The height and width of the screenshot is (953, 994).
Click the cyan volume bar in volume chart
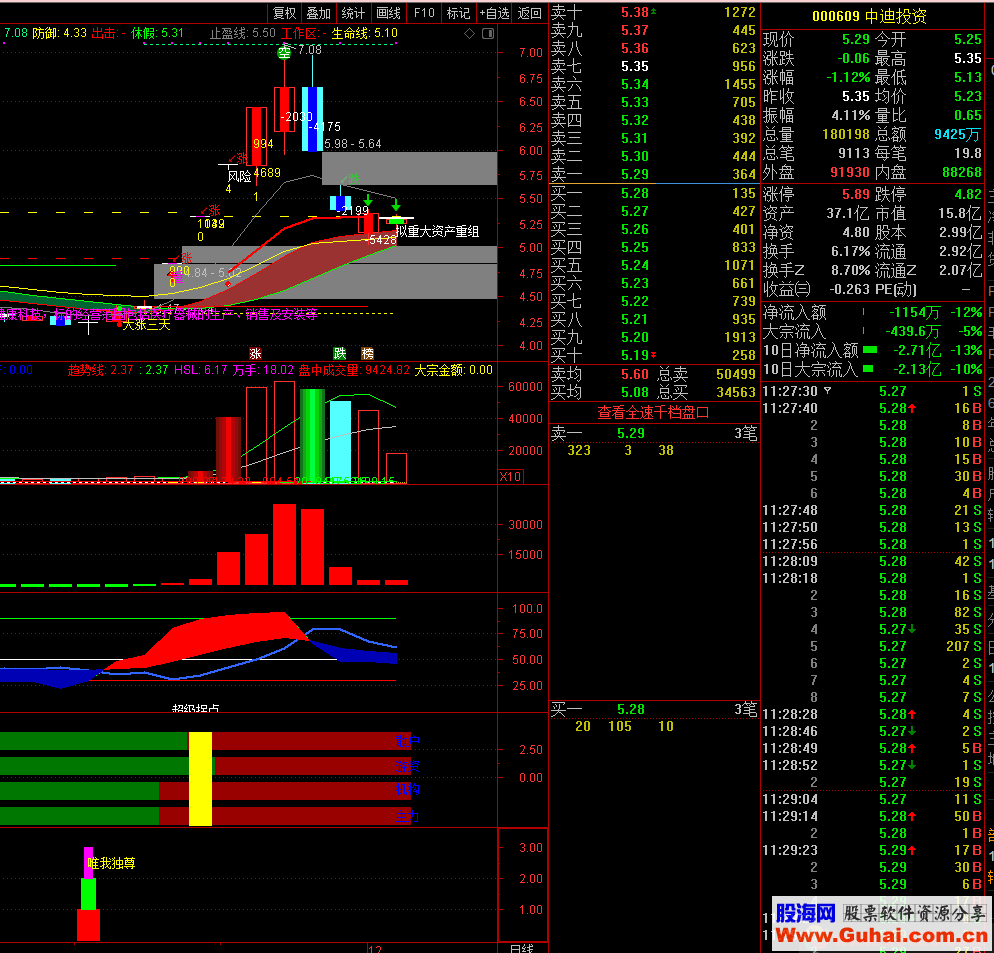[x=340, y=442]
